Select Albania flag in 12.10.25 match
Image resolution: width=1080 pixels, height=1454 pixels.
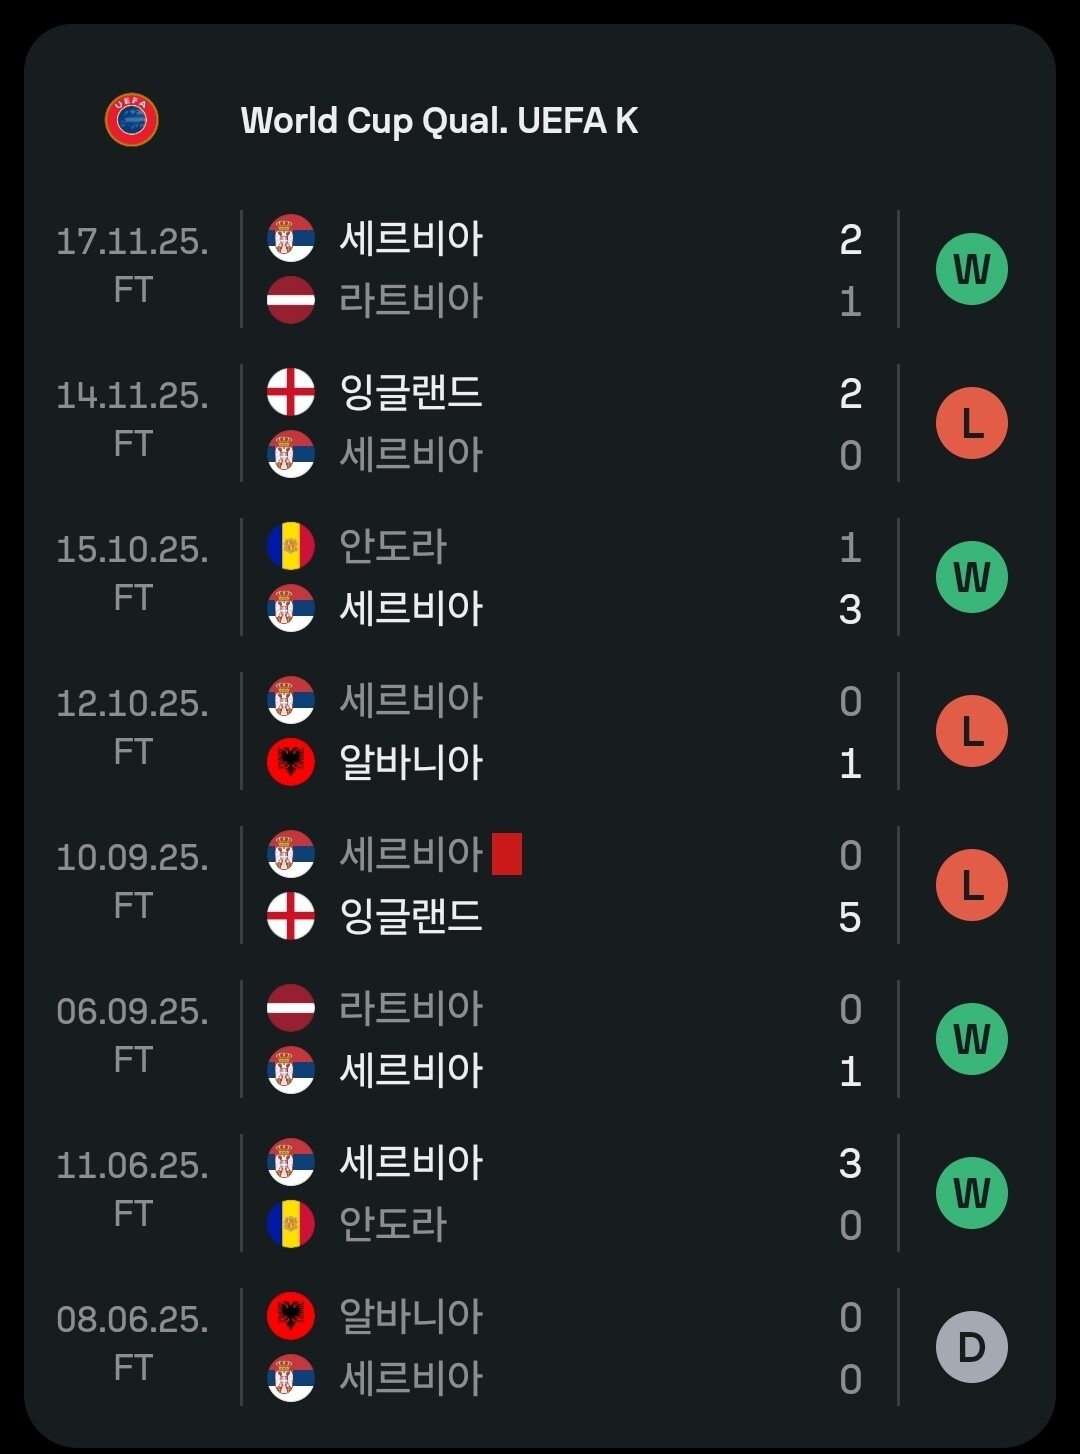pos(291,762)
